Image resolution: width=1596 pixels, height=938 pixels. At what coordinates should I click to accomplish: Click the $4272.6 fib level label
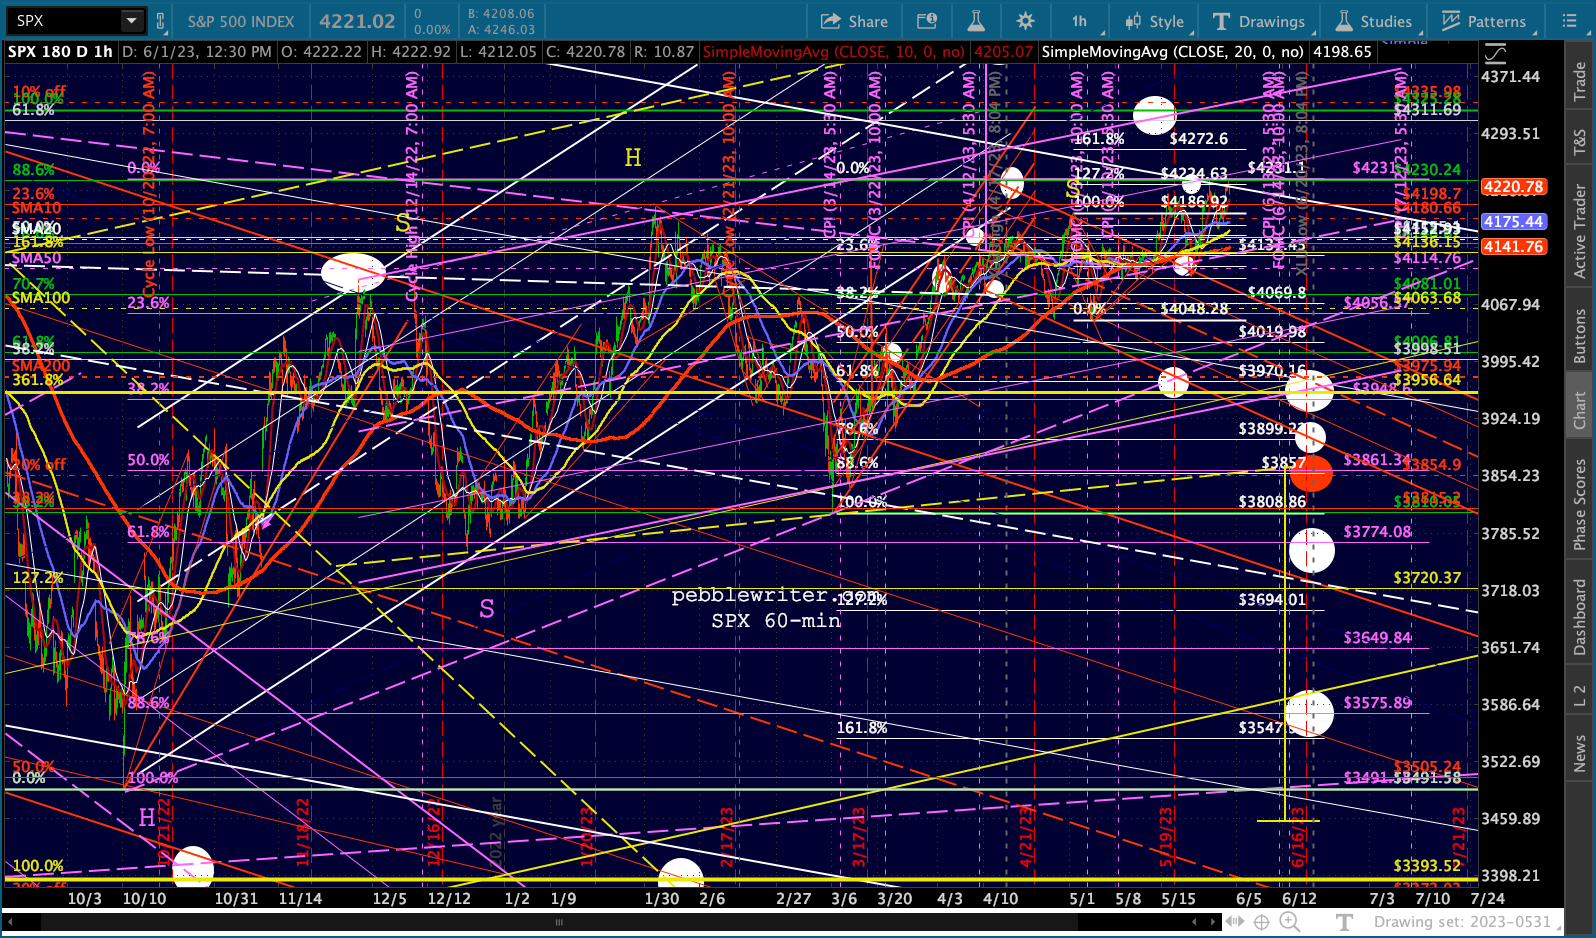[x=1199, y=139]
